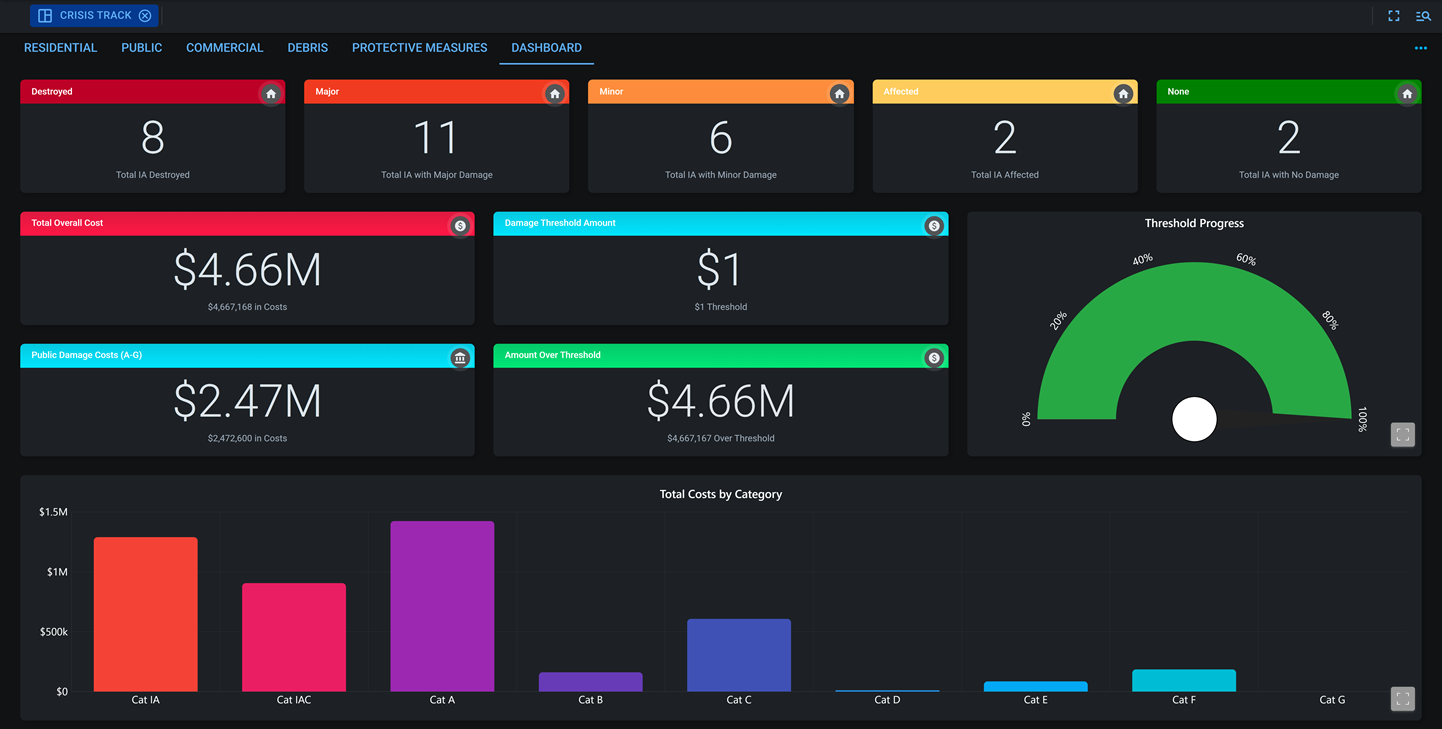Click the bank icon on Public Damage Costs

(x=460, y=357)
